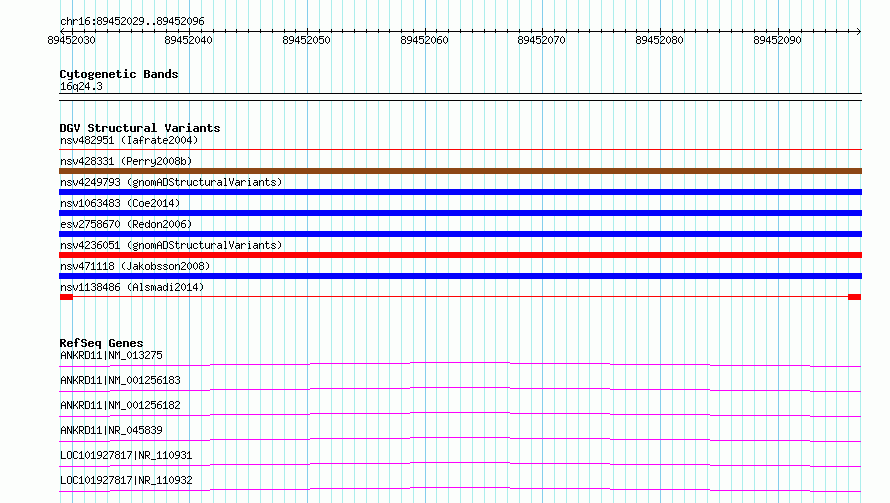
Task: Select the magenta ANKRD11|NM_001256182 intron line
Action: (460, 414)
